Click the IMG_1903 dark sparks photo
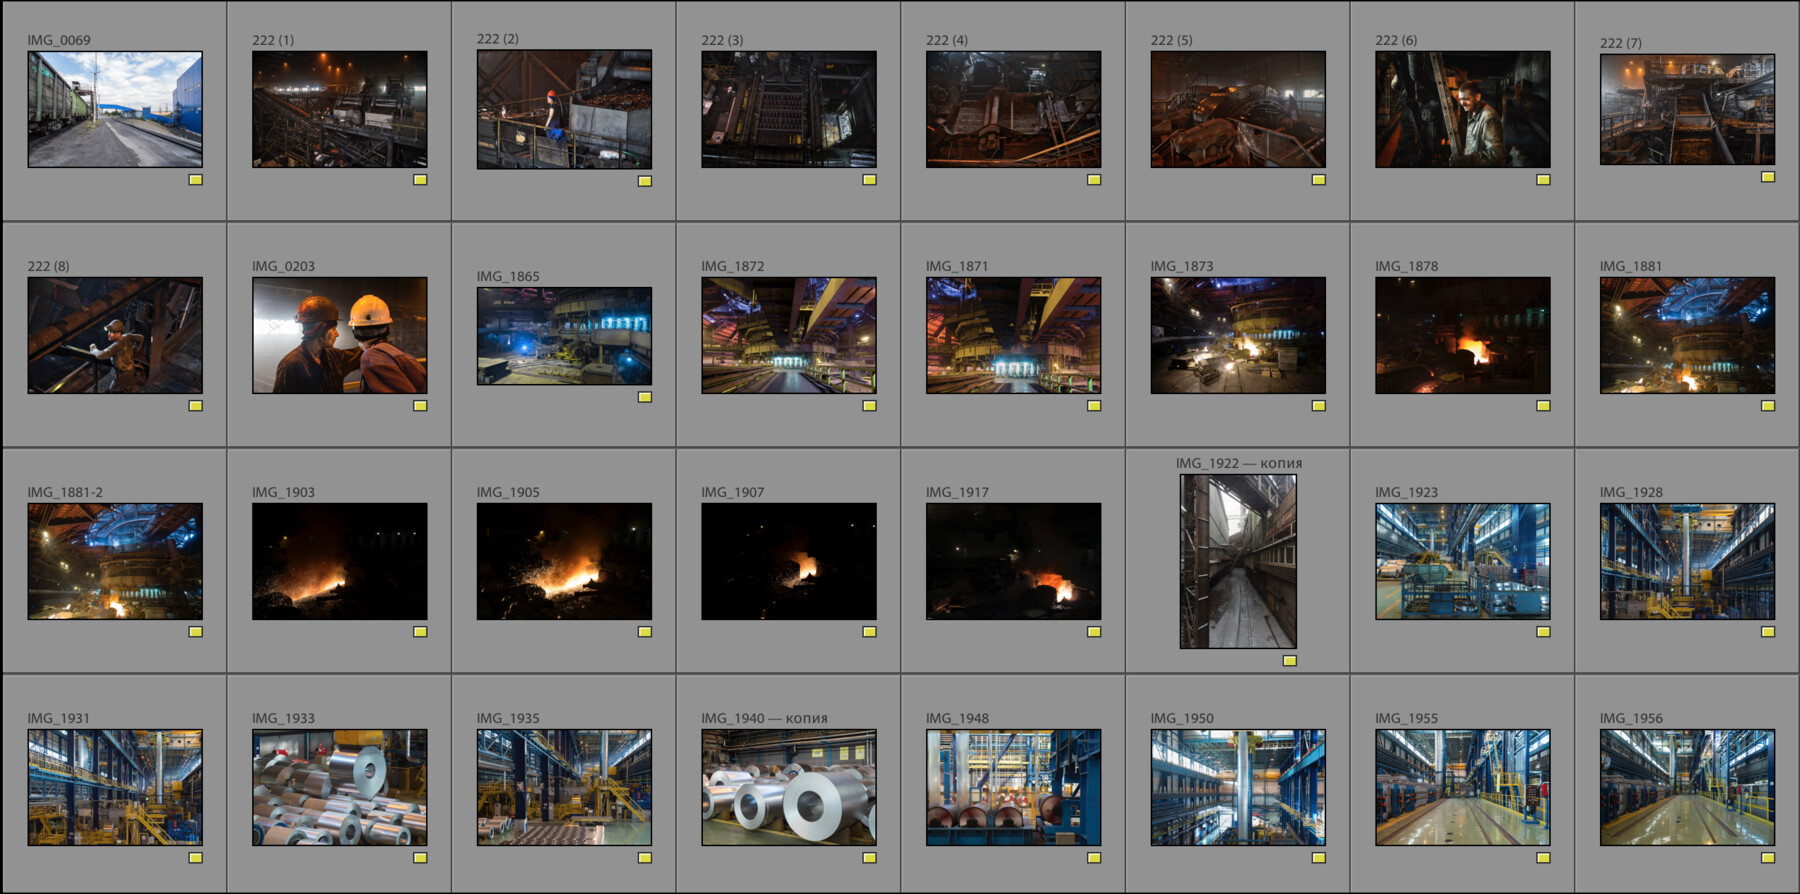Image resolution: width=1800 pixels, height=894 pixels. click(339, 561)
